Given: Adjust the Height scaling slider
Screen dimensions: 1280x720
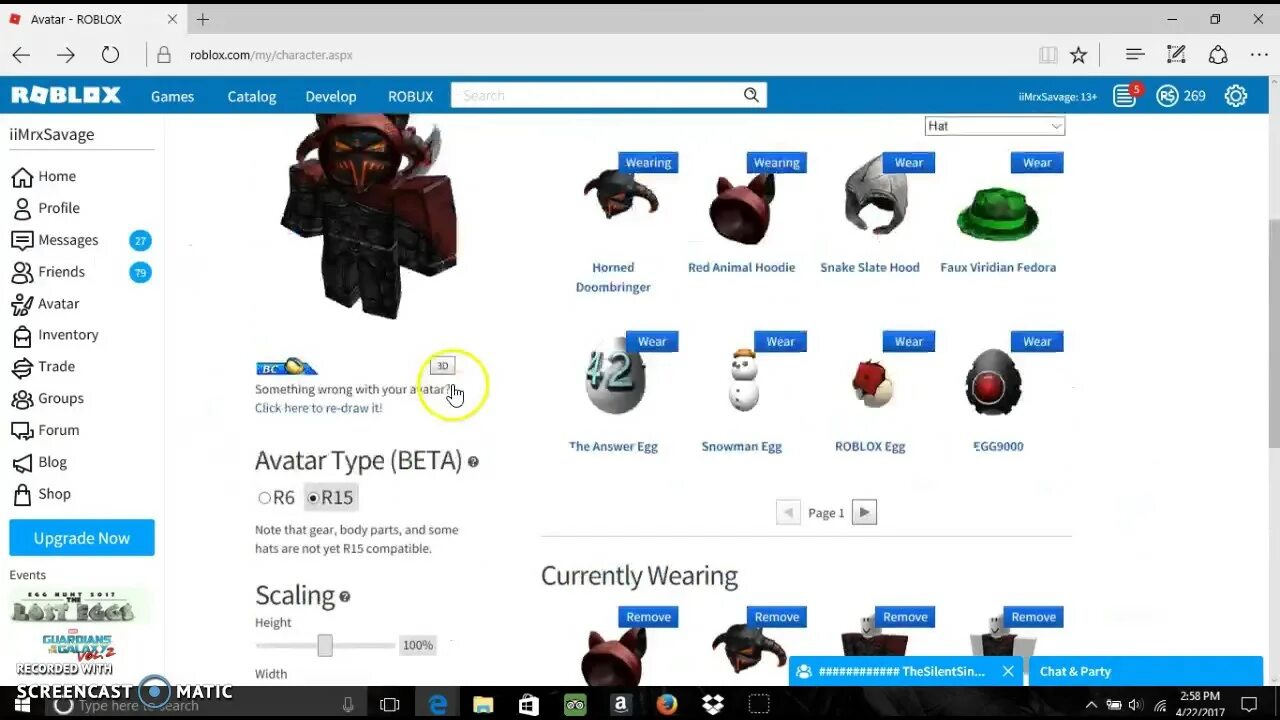Looking at the screenshot, I should 325,645.
